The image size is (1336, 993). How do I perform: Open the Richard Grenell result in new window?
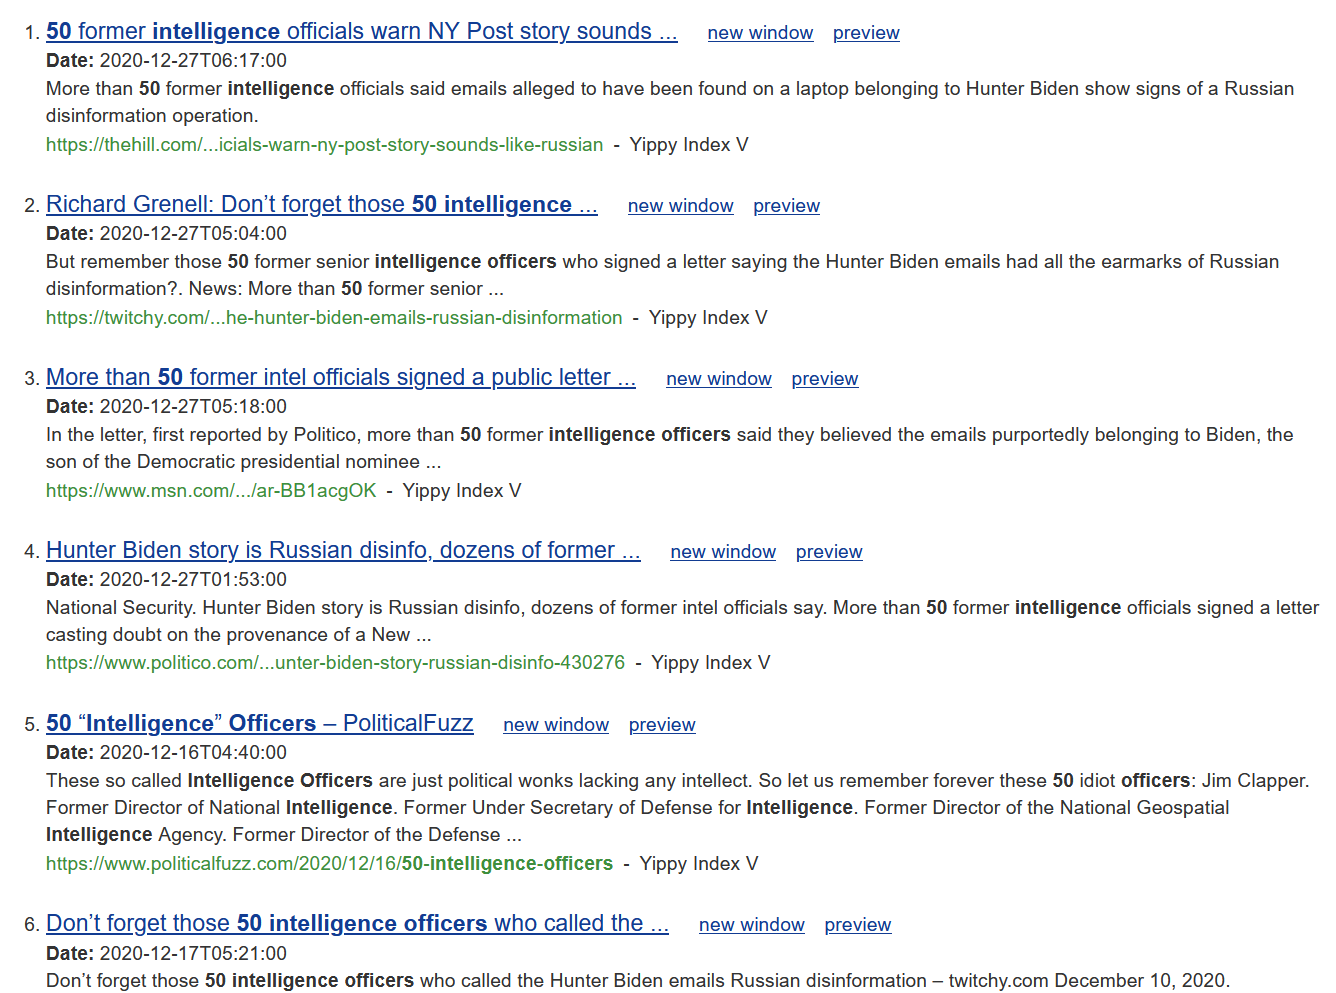(680, 206)
